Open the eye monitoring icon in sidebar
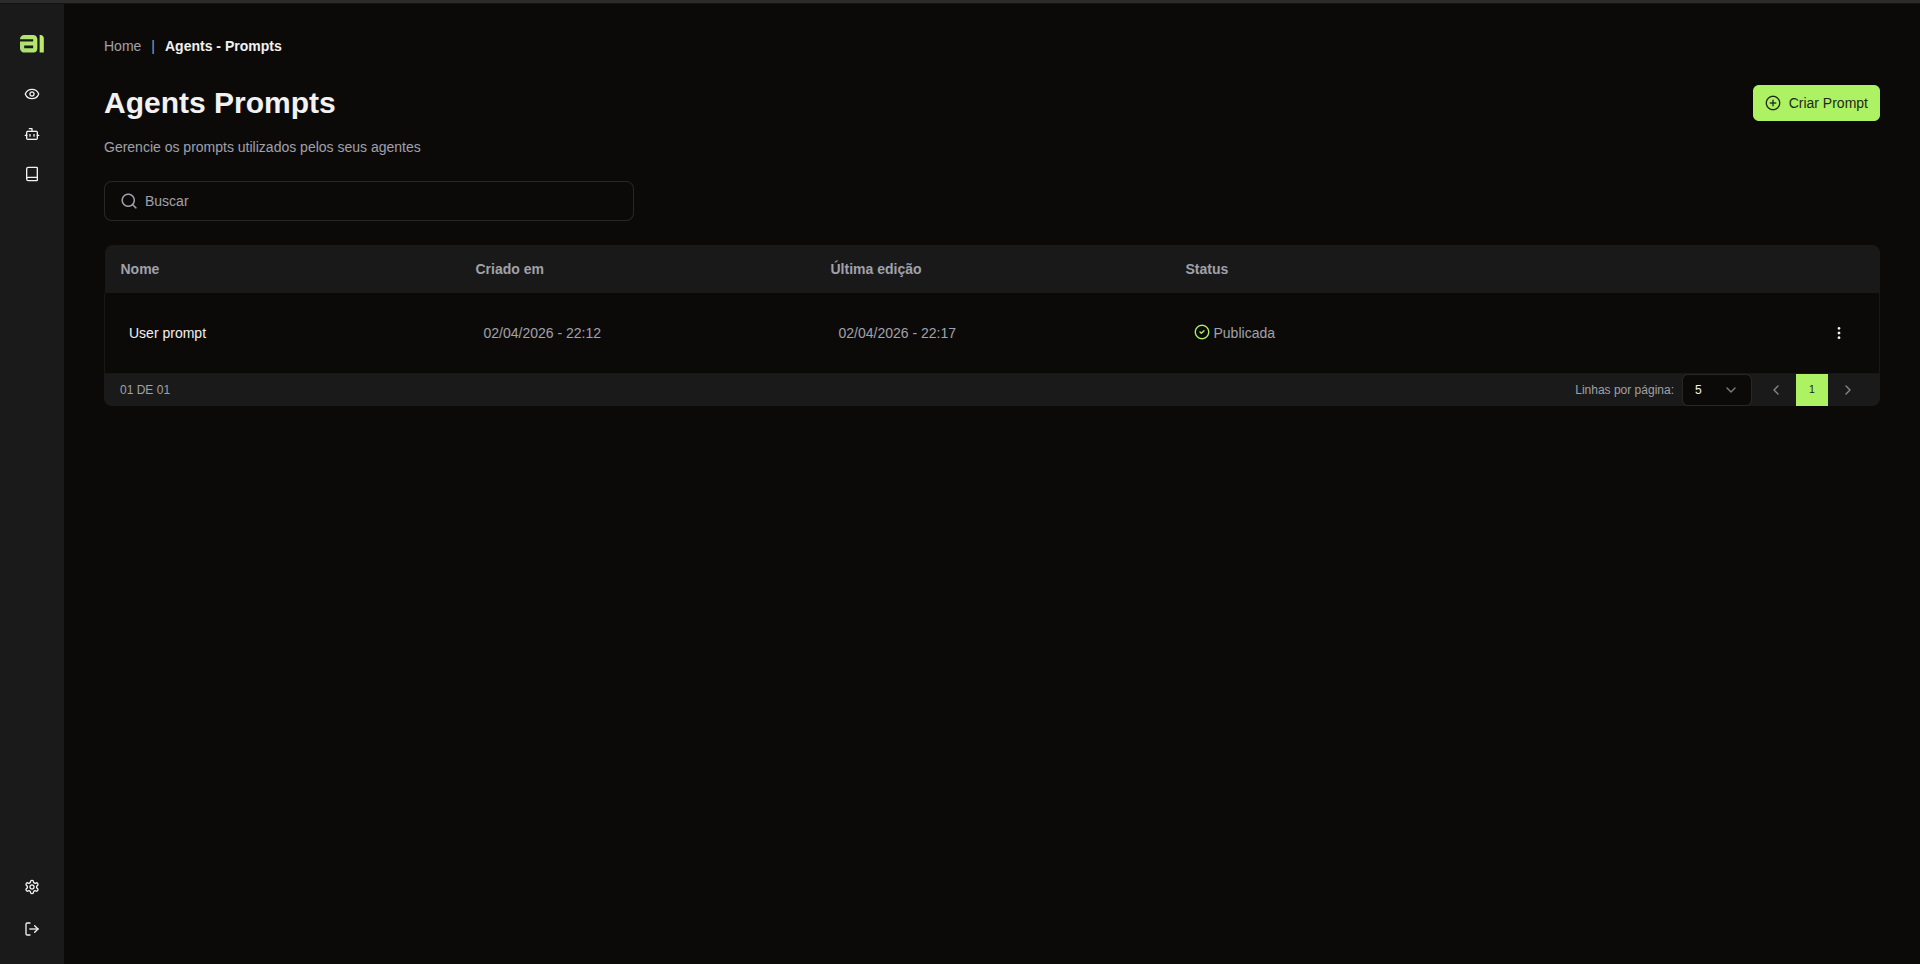The width and height of the screenshot is (1920, 964). pos(32,94)
